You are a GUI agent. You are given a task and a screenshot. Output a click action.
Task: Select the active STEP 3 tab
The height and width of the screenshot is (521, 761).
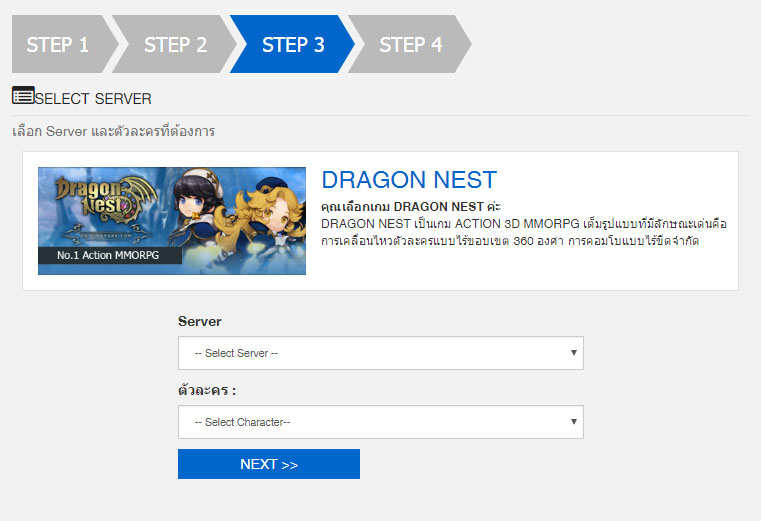click(x=293, y=44)
